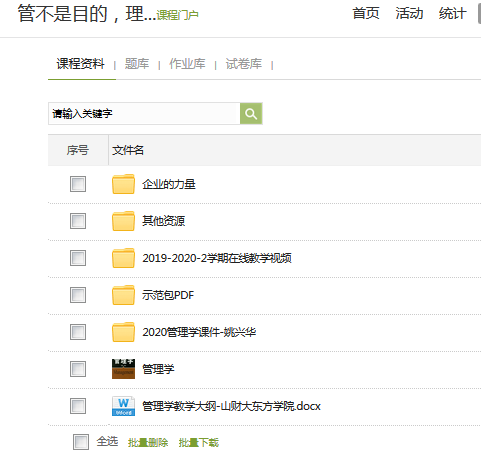Switch to the 作业库 tab
The width and height of the screenshot is (481, 458).
click(x=187, y=64)
